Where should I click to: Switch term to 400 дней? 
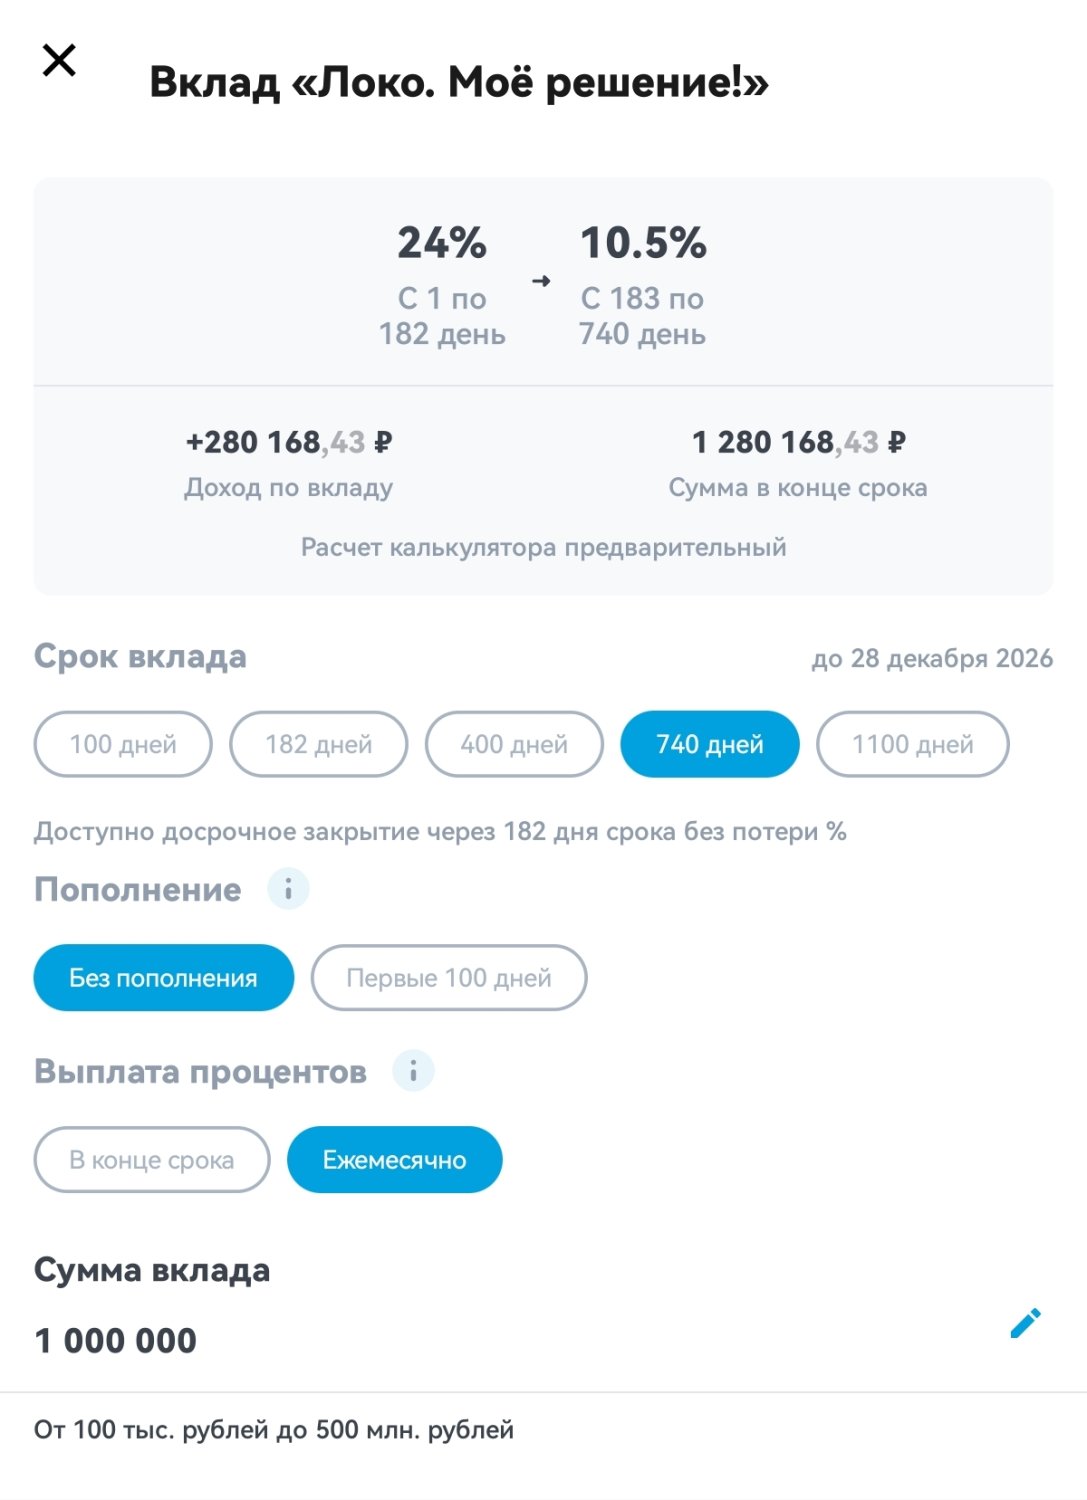pos(514,744)
